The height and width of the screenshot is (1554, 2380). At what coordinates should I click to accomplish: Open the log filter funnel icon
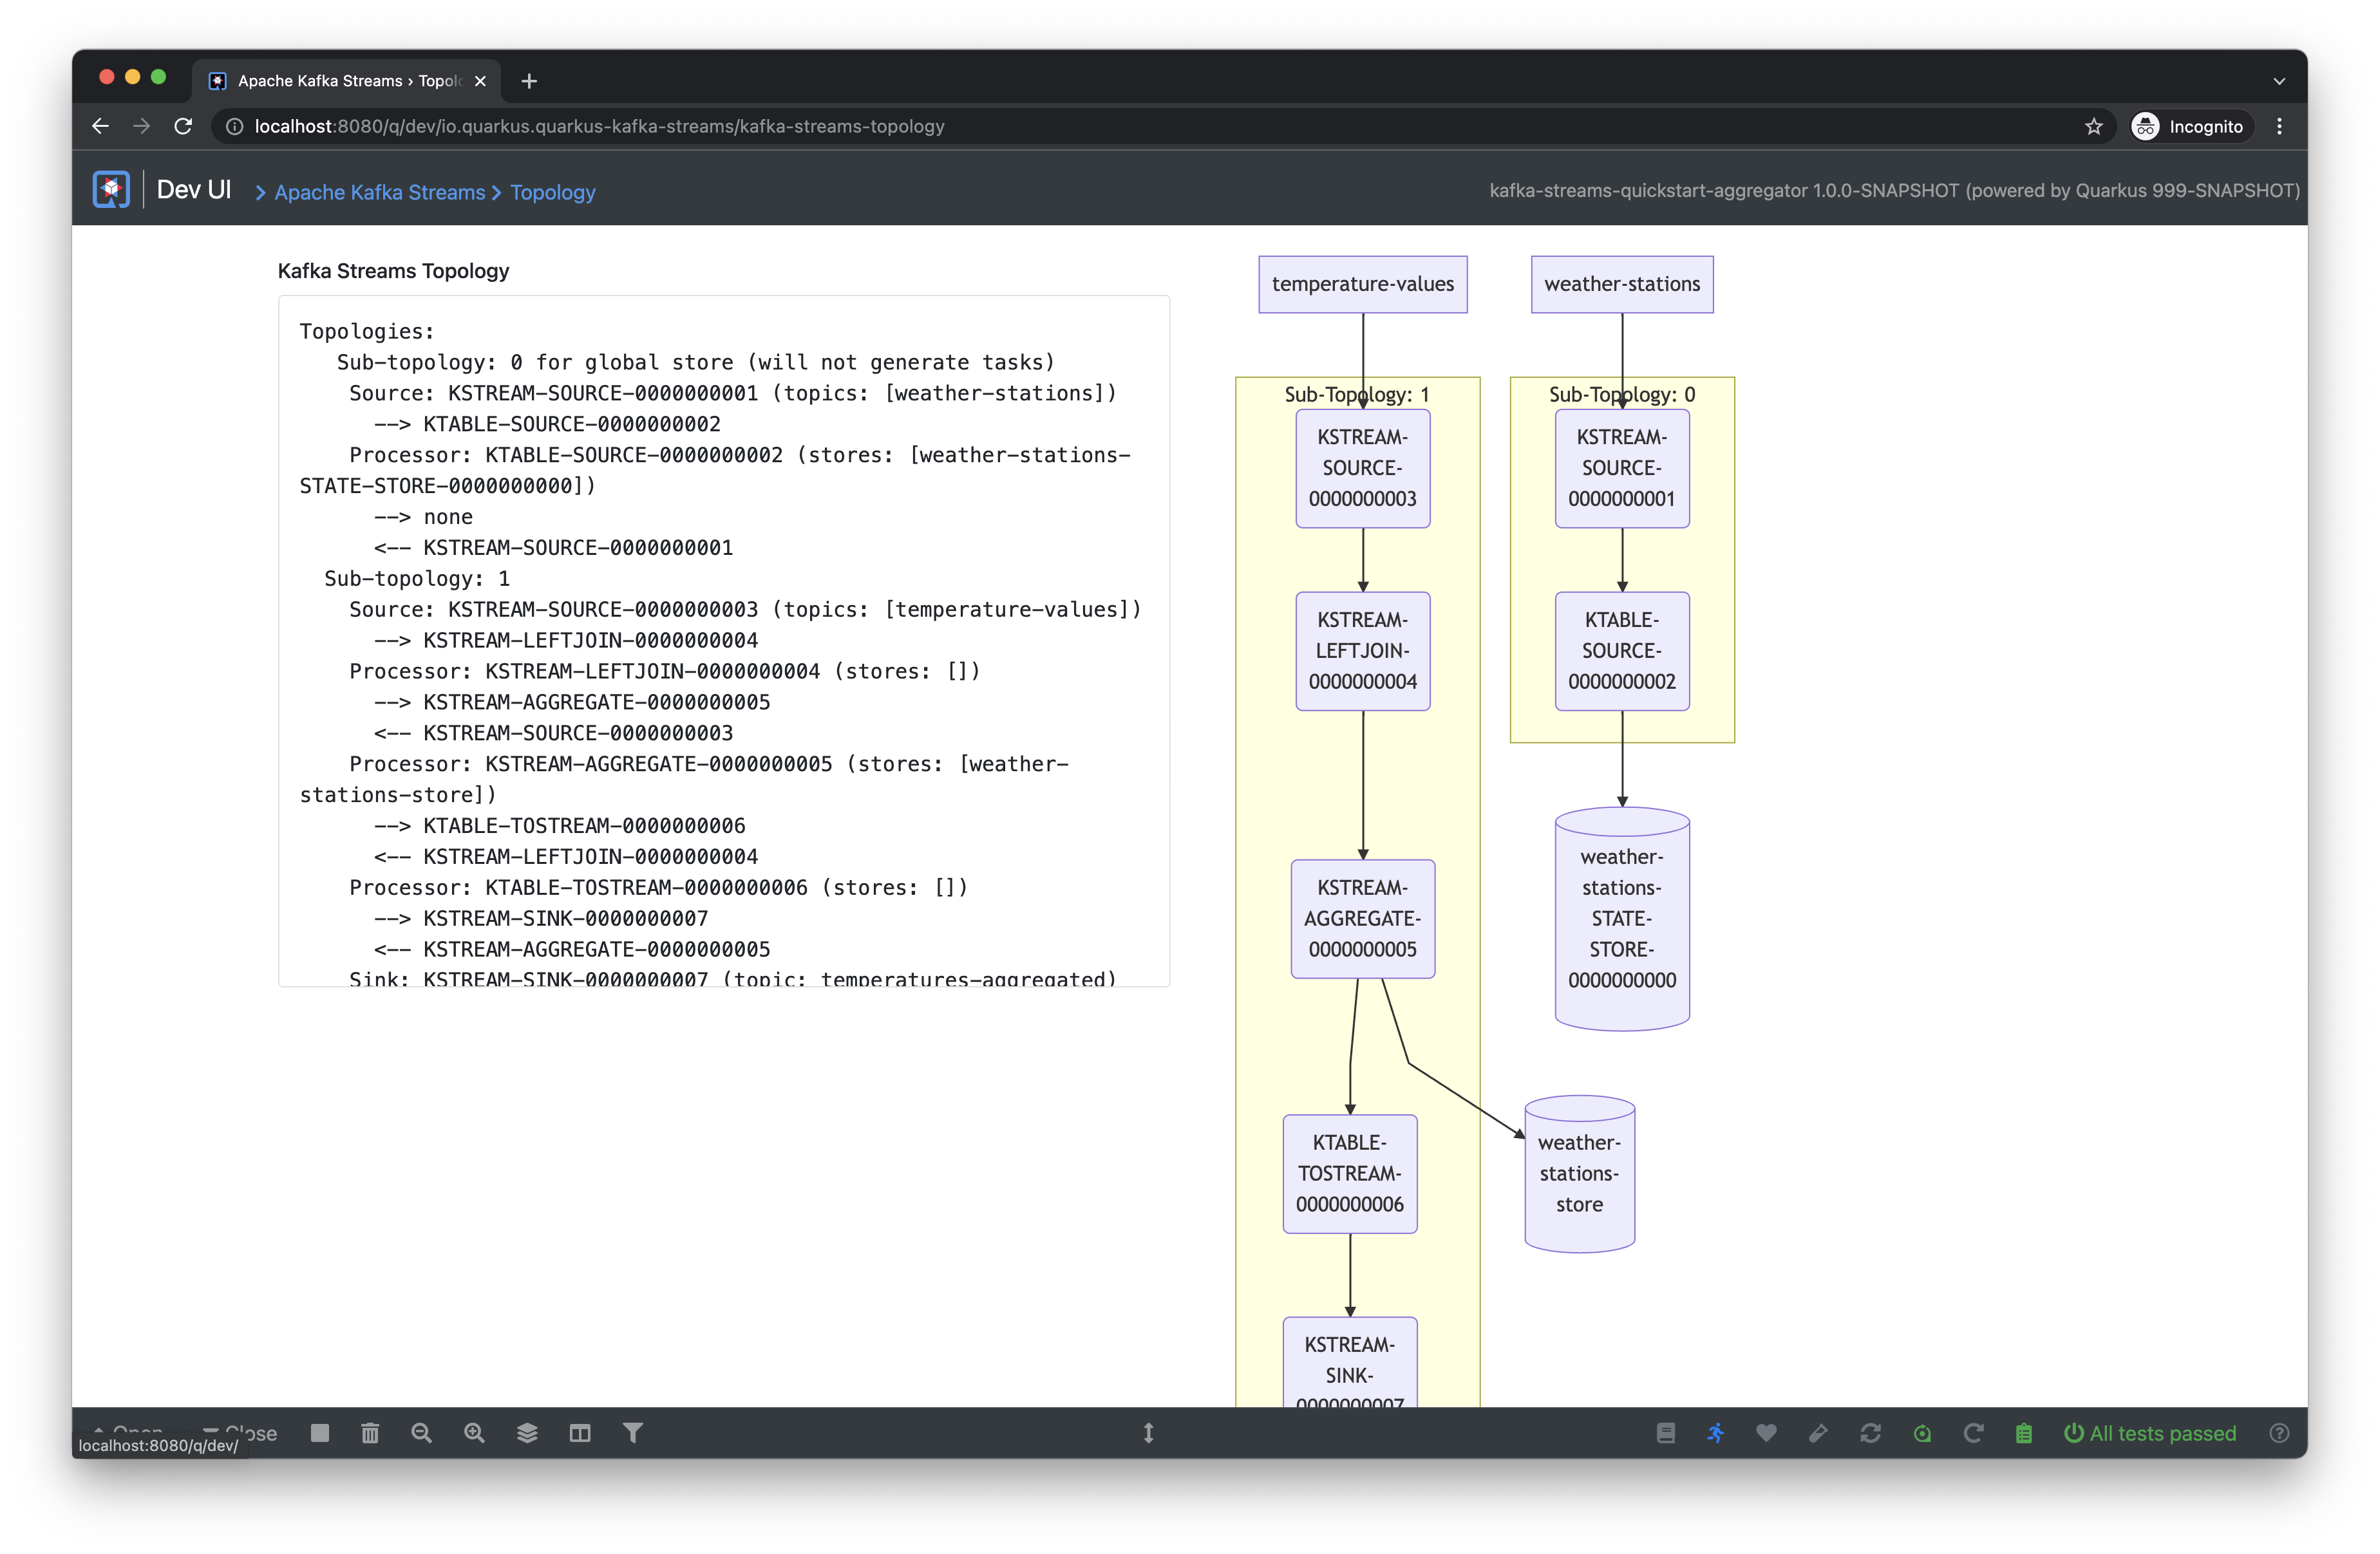[633, 1433]
